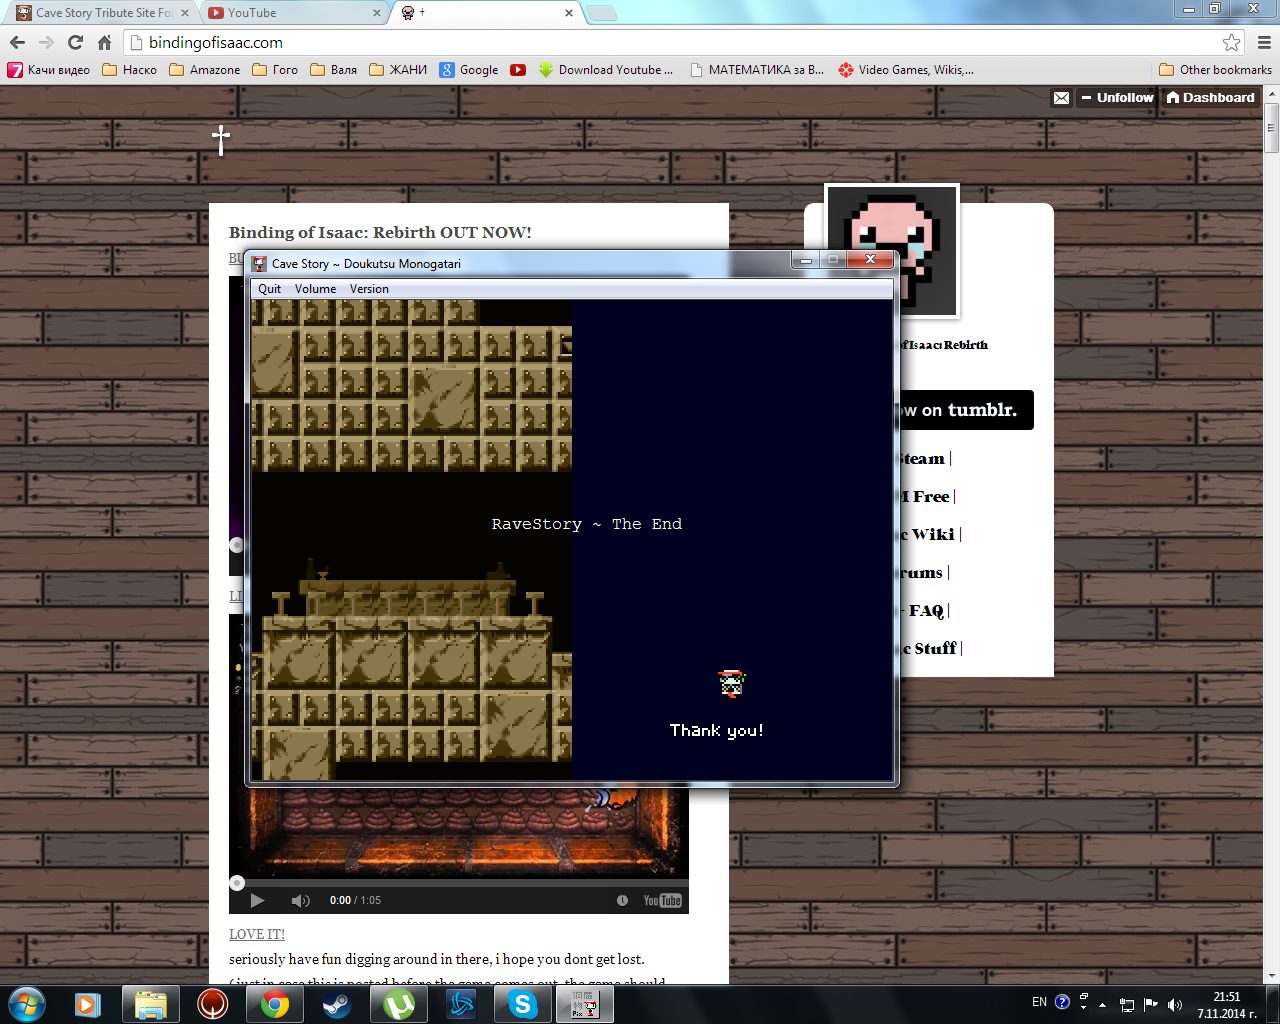Image resolution: width=1280 pixels, height=1024 pixels.
Task: Open the Download Youtube bookmark
Action: pos(606,70)
